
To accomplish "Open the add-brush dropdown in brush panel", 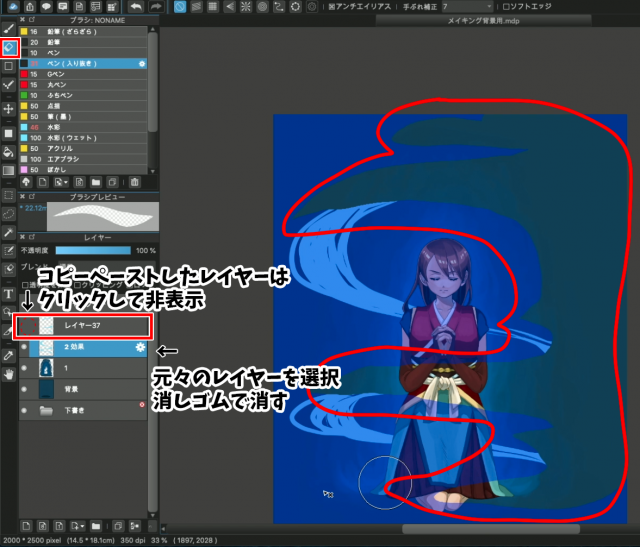I will point(61,182).
